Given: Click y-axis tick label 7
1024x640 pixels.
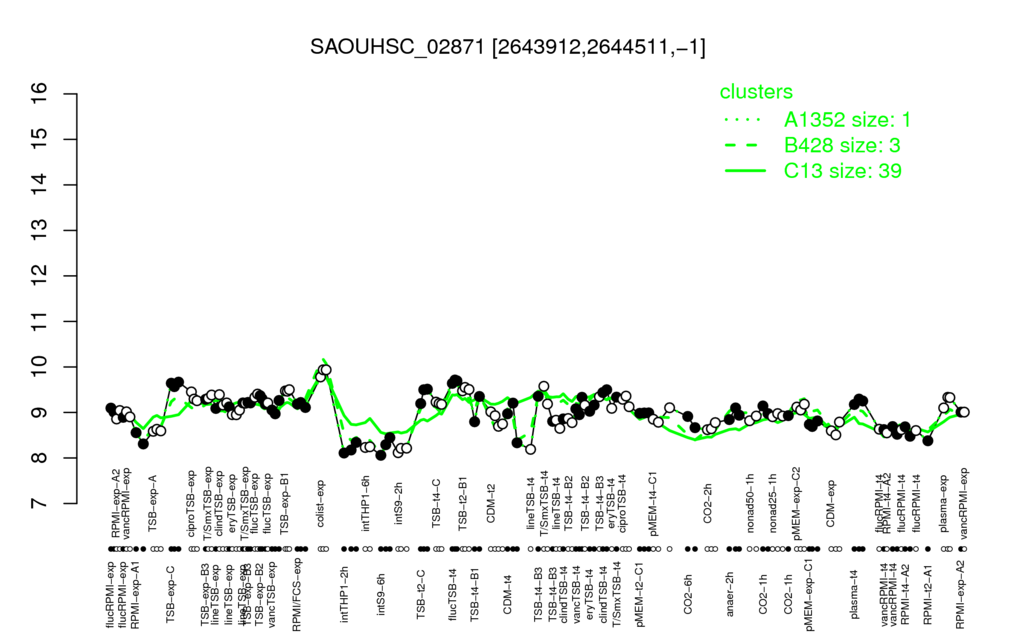Looking at the screenshot, I should (x=40, y=504).
